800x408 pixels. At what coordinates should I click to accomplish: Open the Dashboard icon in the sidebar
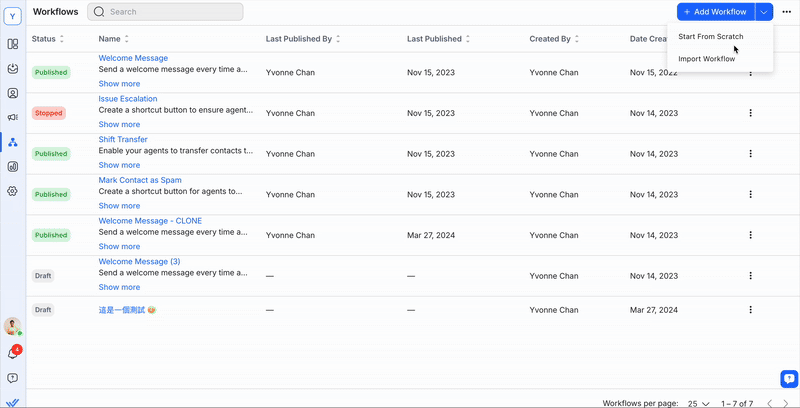tap(13, 44)
